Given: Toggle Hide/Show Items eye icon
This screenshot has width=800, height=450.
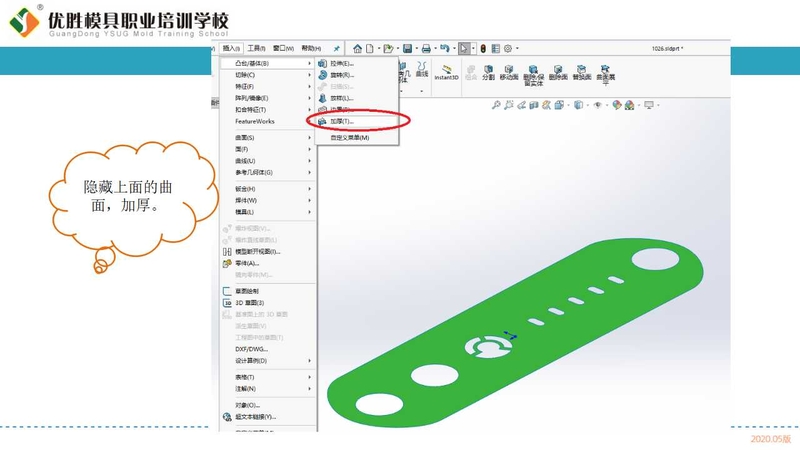Looking at the screenshot, I should tap(597, 105).
